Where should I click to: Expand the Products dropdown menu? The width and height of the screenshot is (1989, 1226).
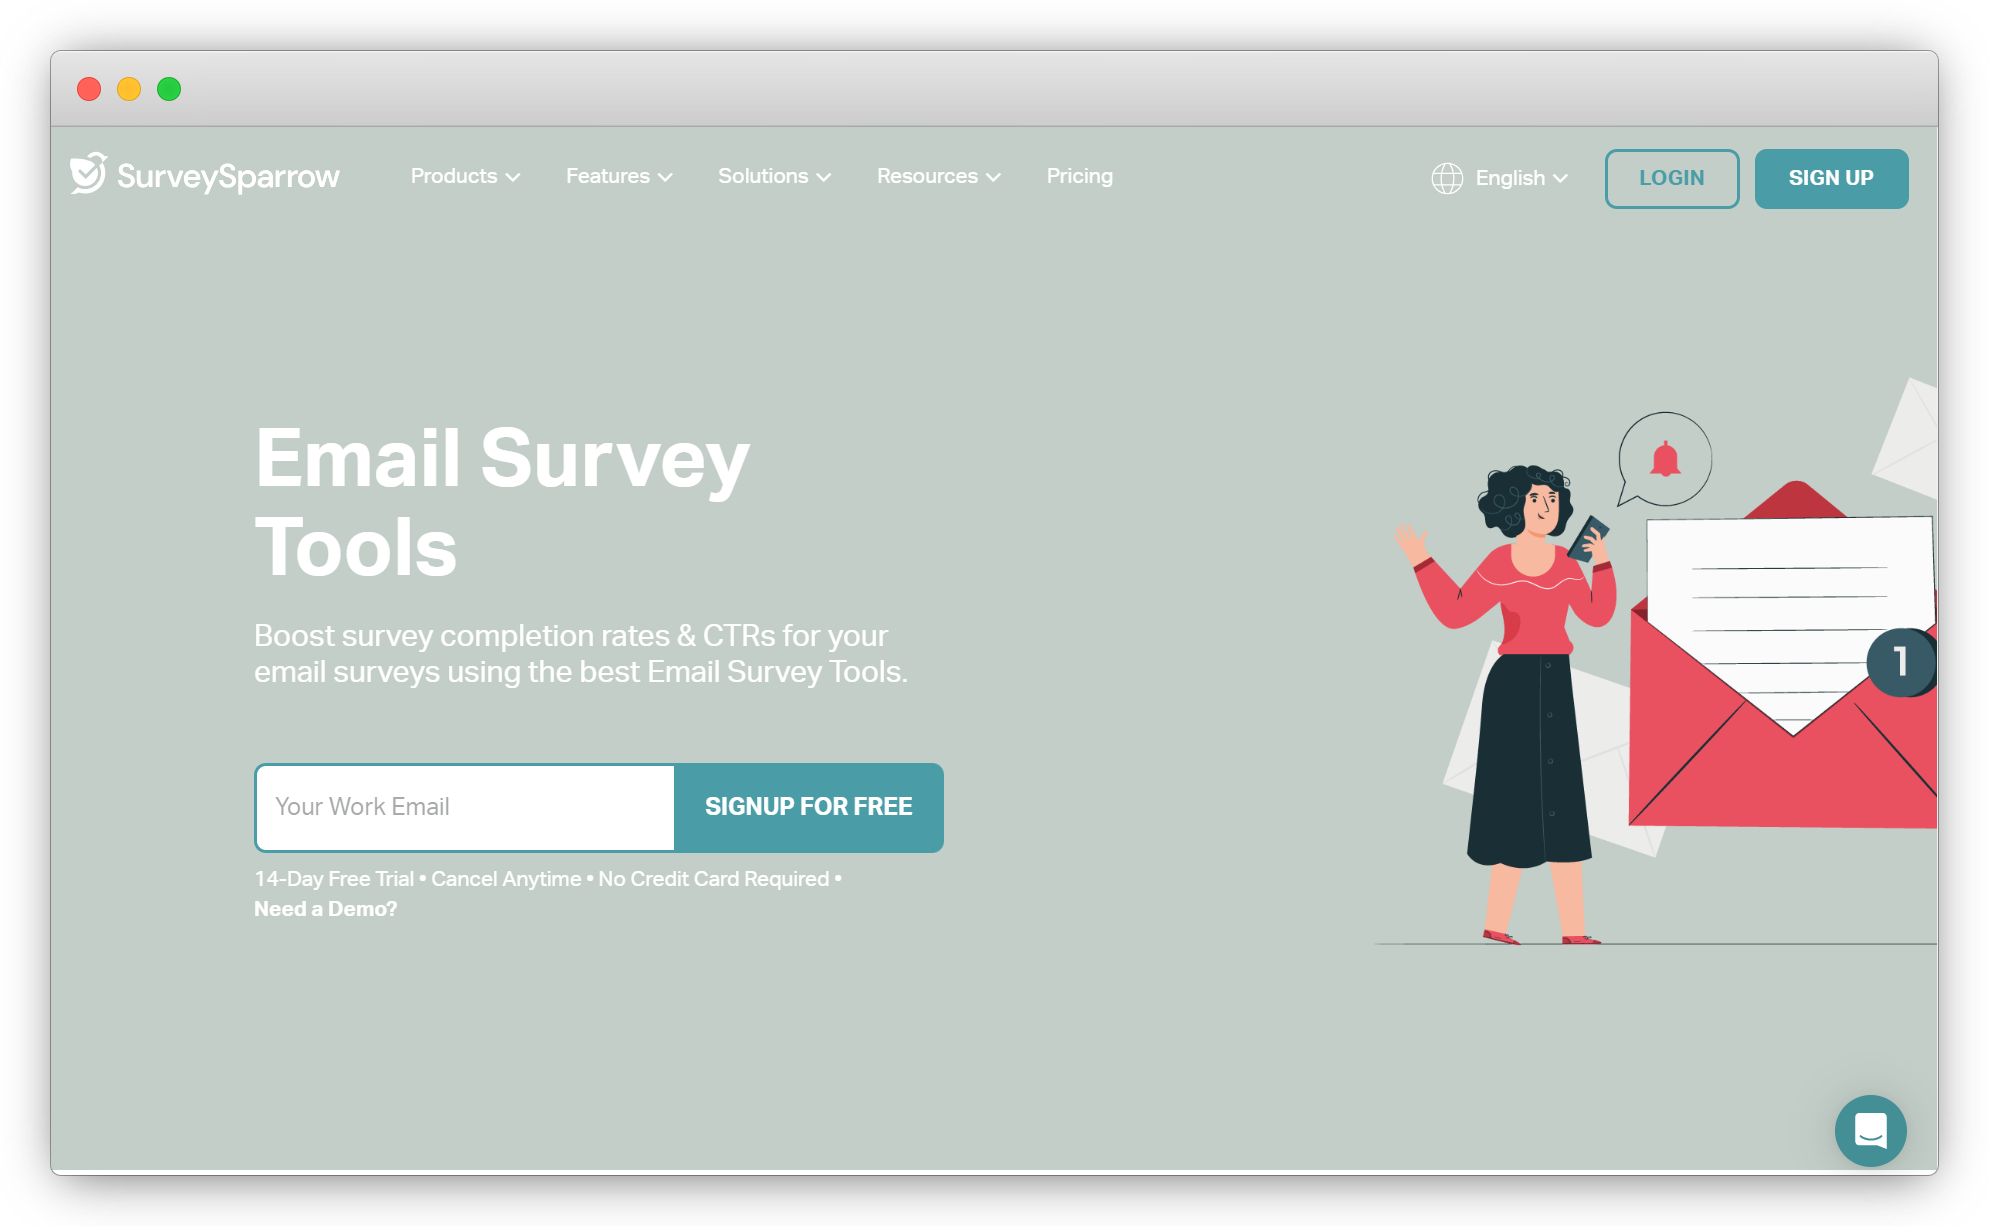pos(460,178)
